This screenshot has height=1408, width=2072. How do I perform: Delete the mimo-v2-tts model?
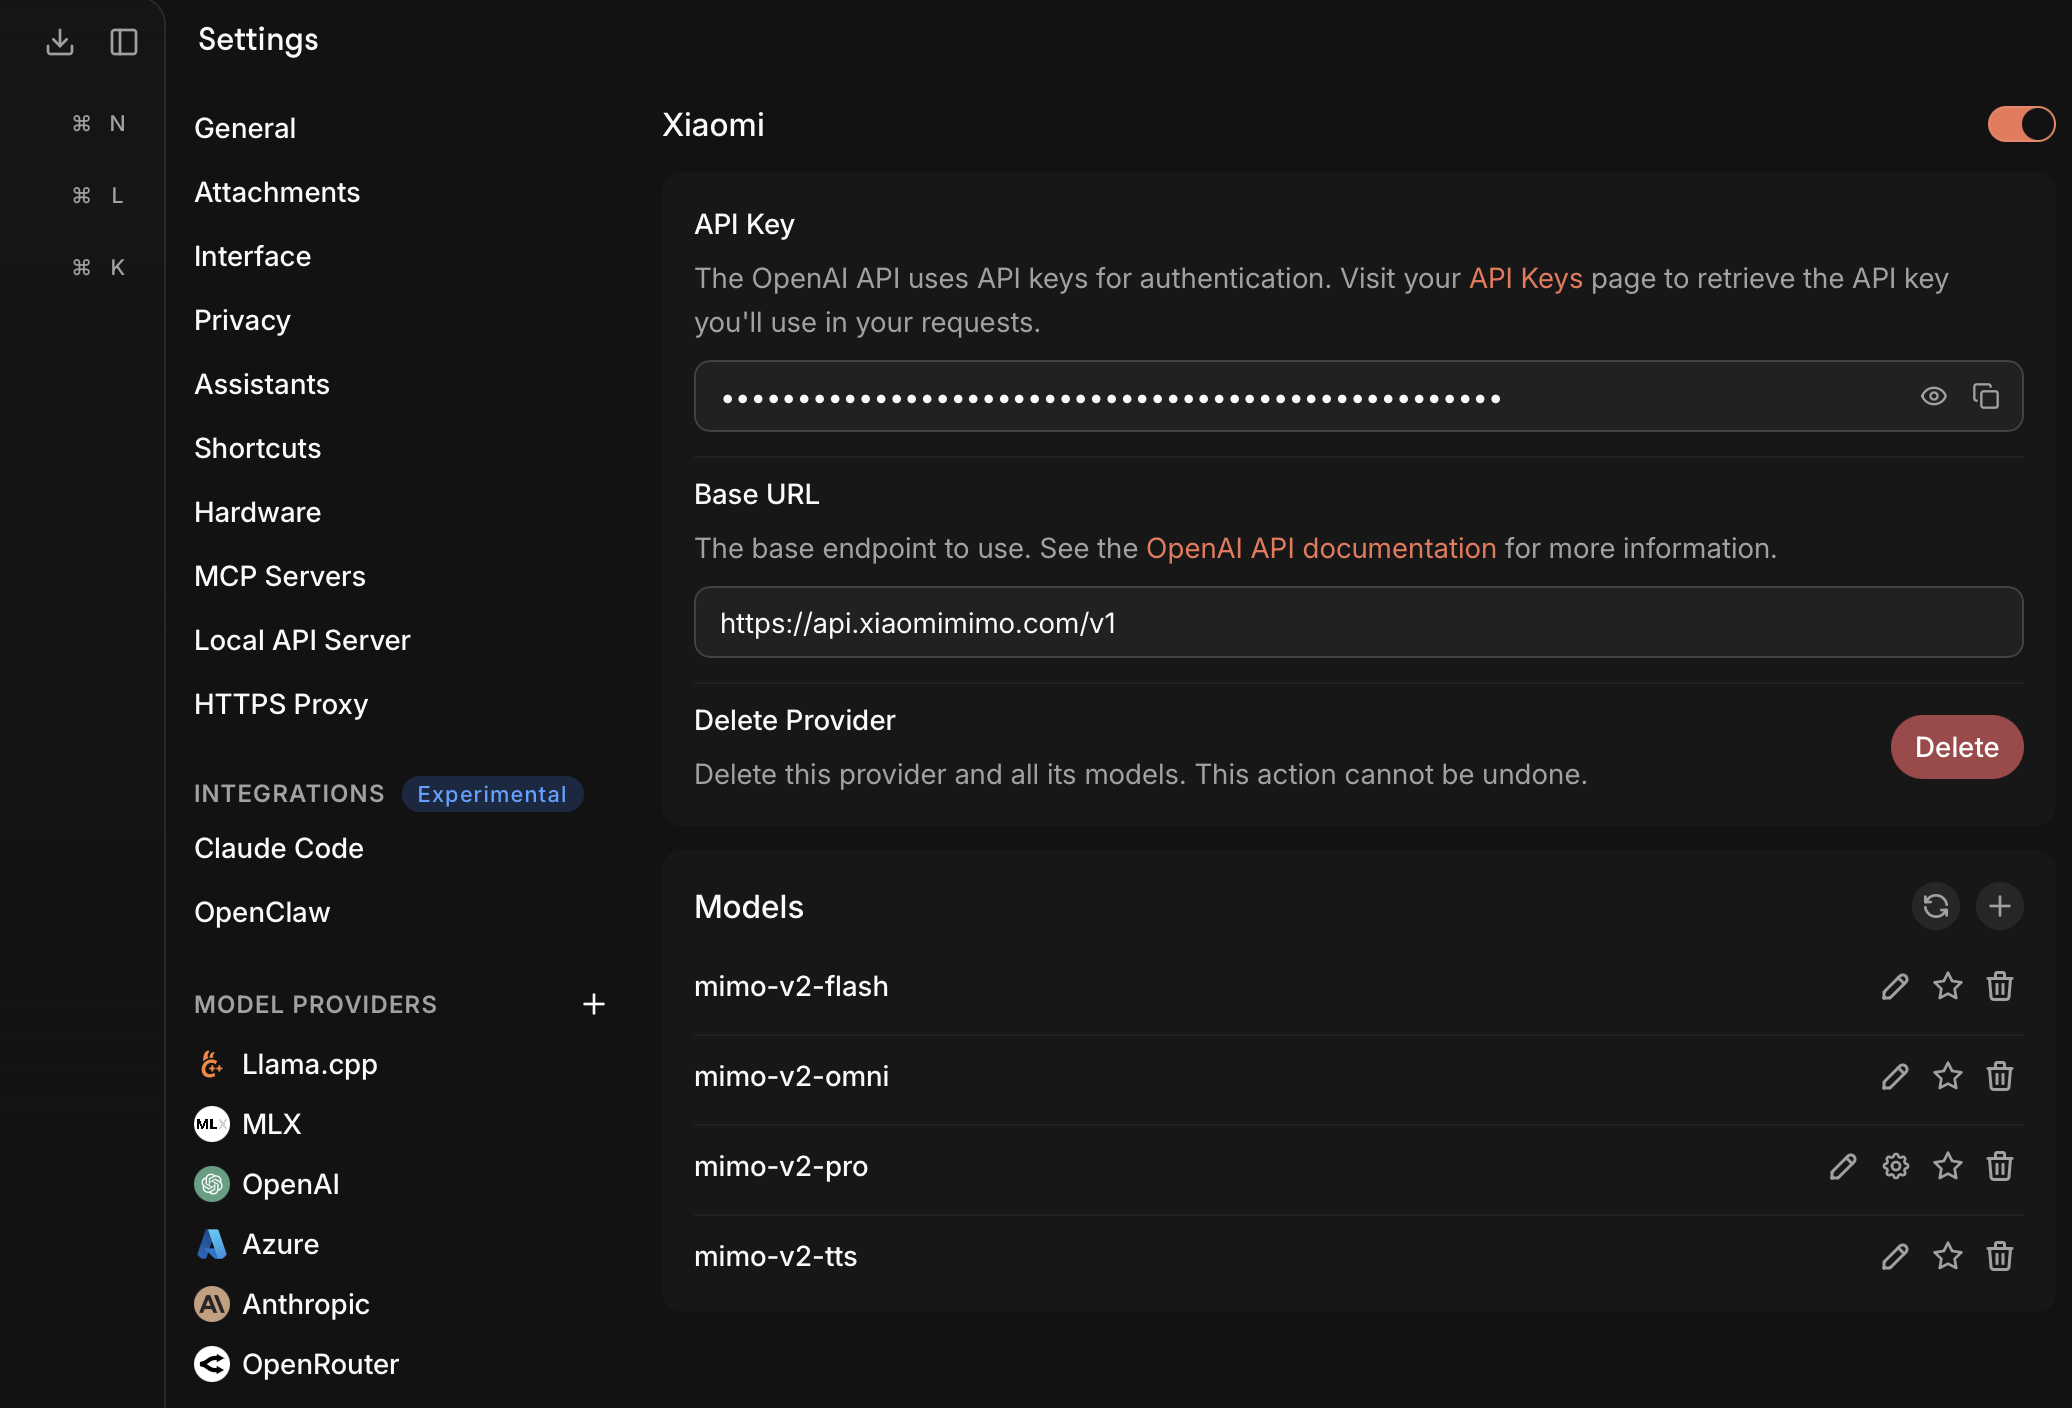[1999, 1256]
